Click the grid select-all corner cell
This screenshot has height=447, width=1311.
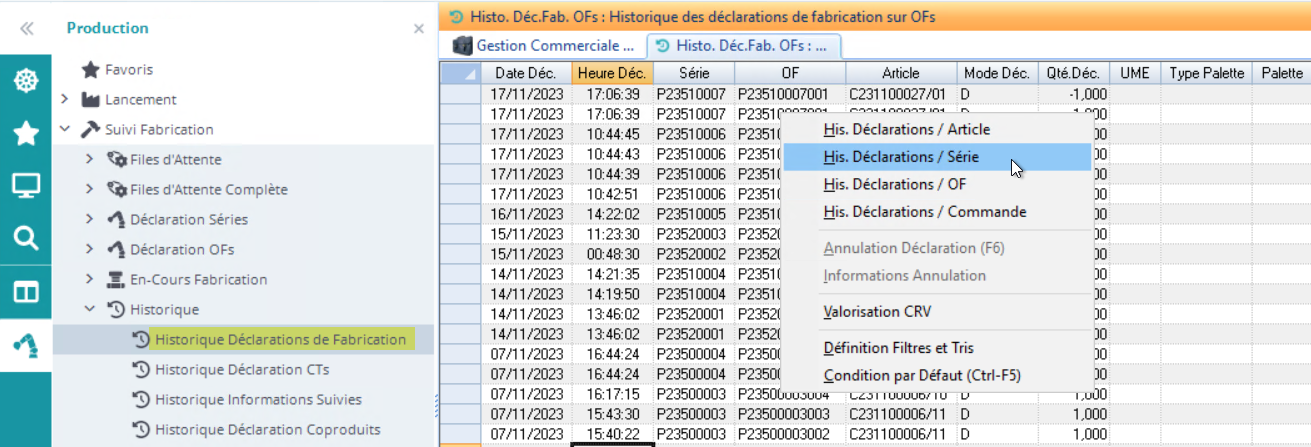pyautogui.click(x=460, y=73)
